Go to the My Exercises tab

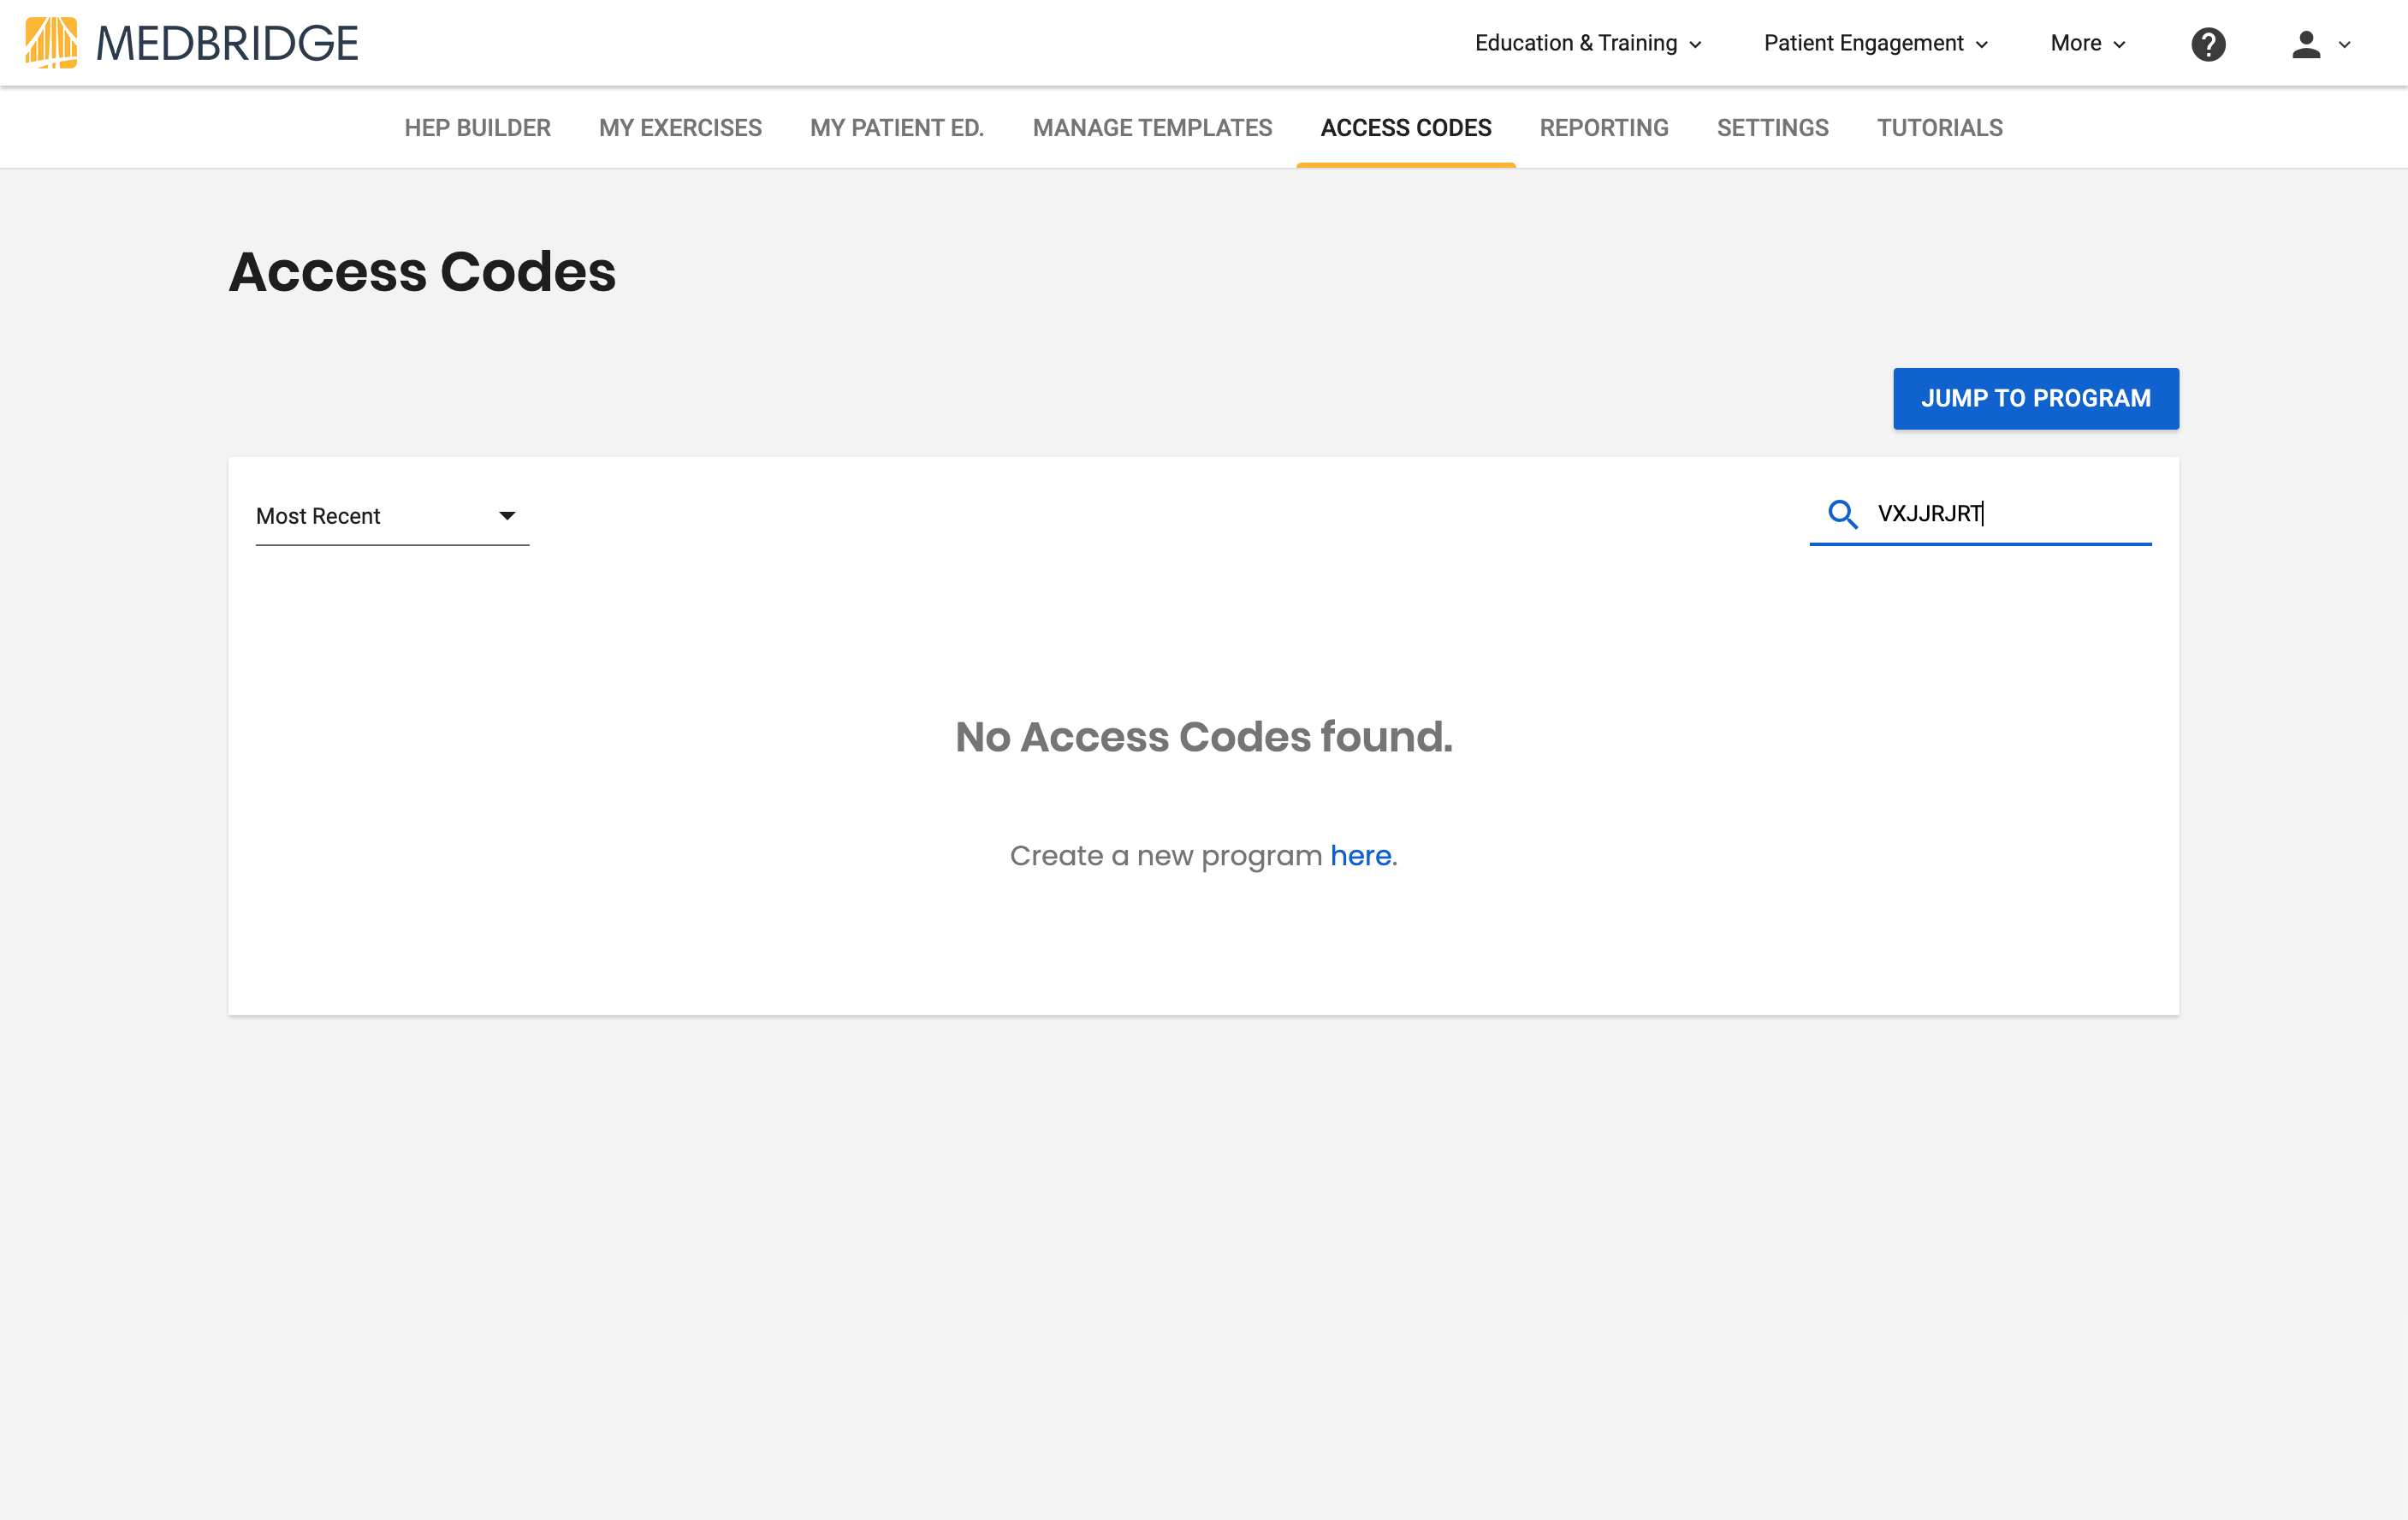pyautogui.click(x=680, y=128)
